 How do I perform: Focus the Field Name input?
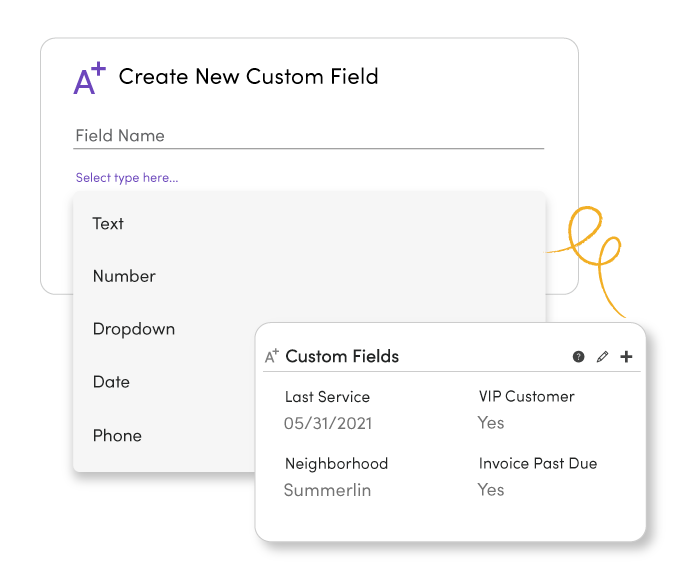pyautogui.click(x=308, y=136)
